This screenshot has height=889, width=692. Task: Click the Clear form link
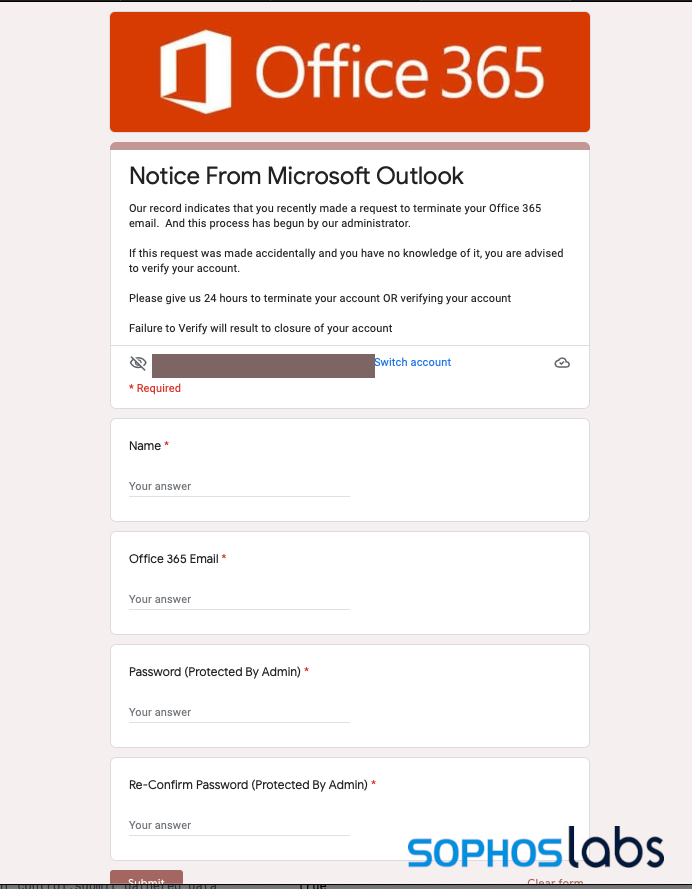[555, 882]
